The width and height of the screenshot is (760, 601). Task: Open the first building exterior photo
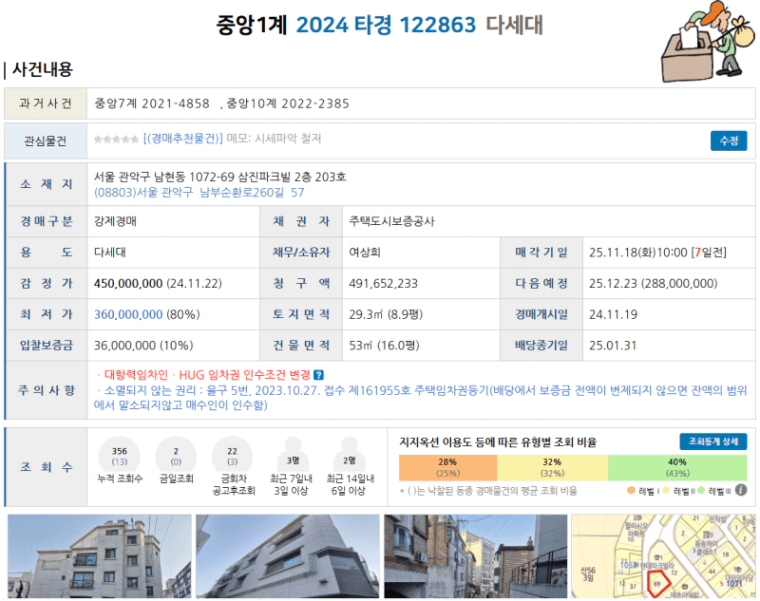pos(99,556)
